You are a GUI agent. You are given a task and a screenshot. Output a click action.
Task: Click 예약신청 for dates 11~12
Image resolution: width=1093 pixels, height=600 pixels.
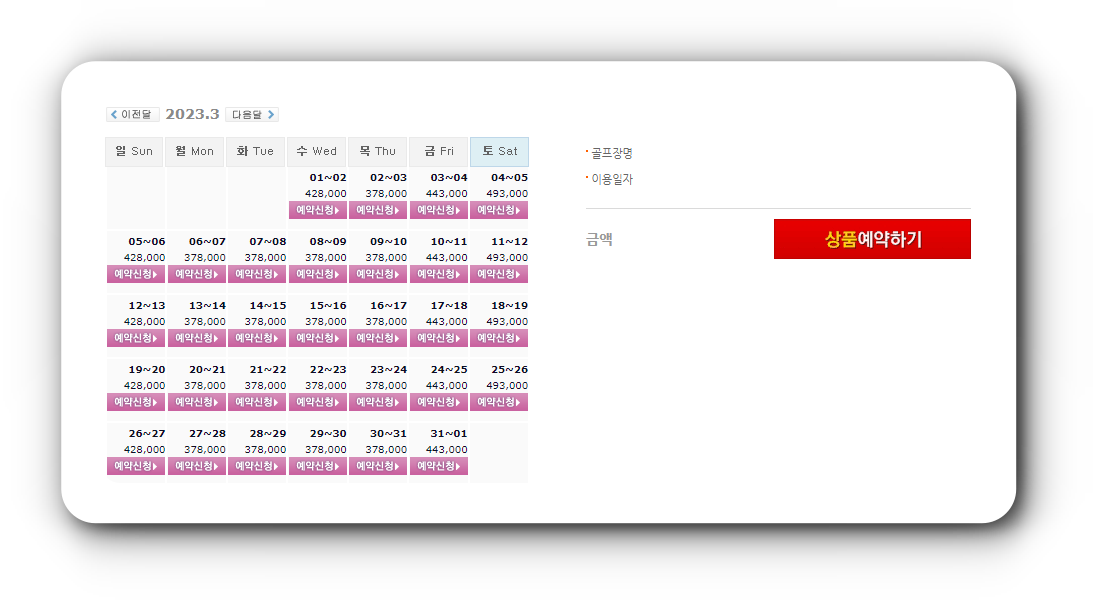click(x=499, y=274)
